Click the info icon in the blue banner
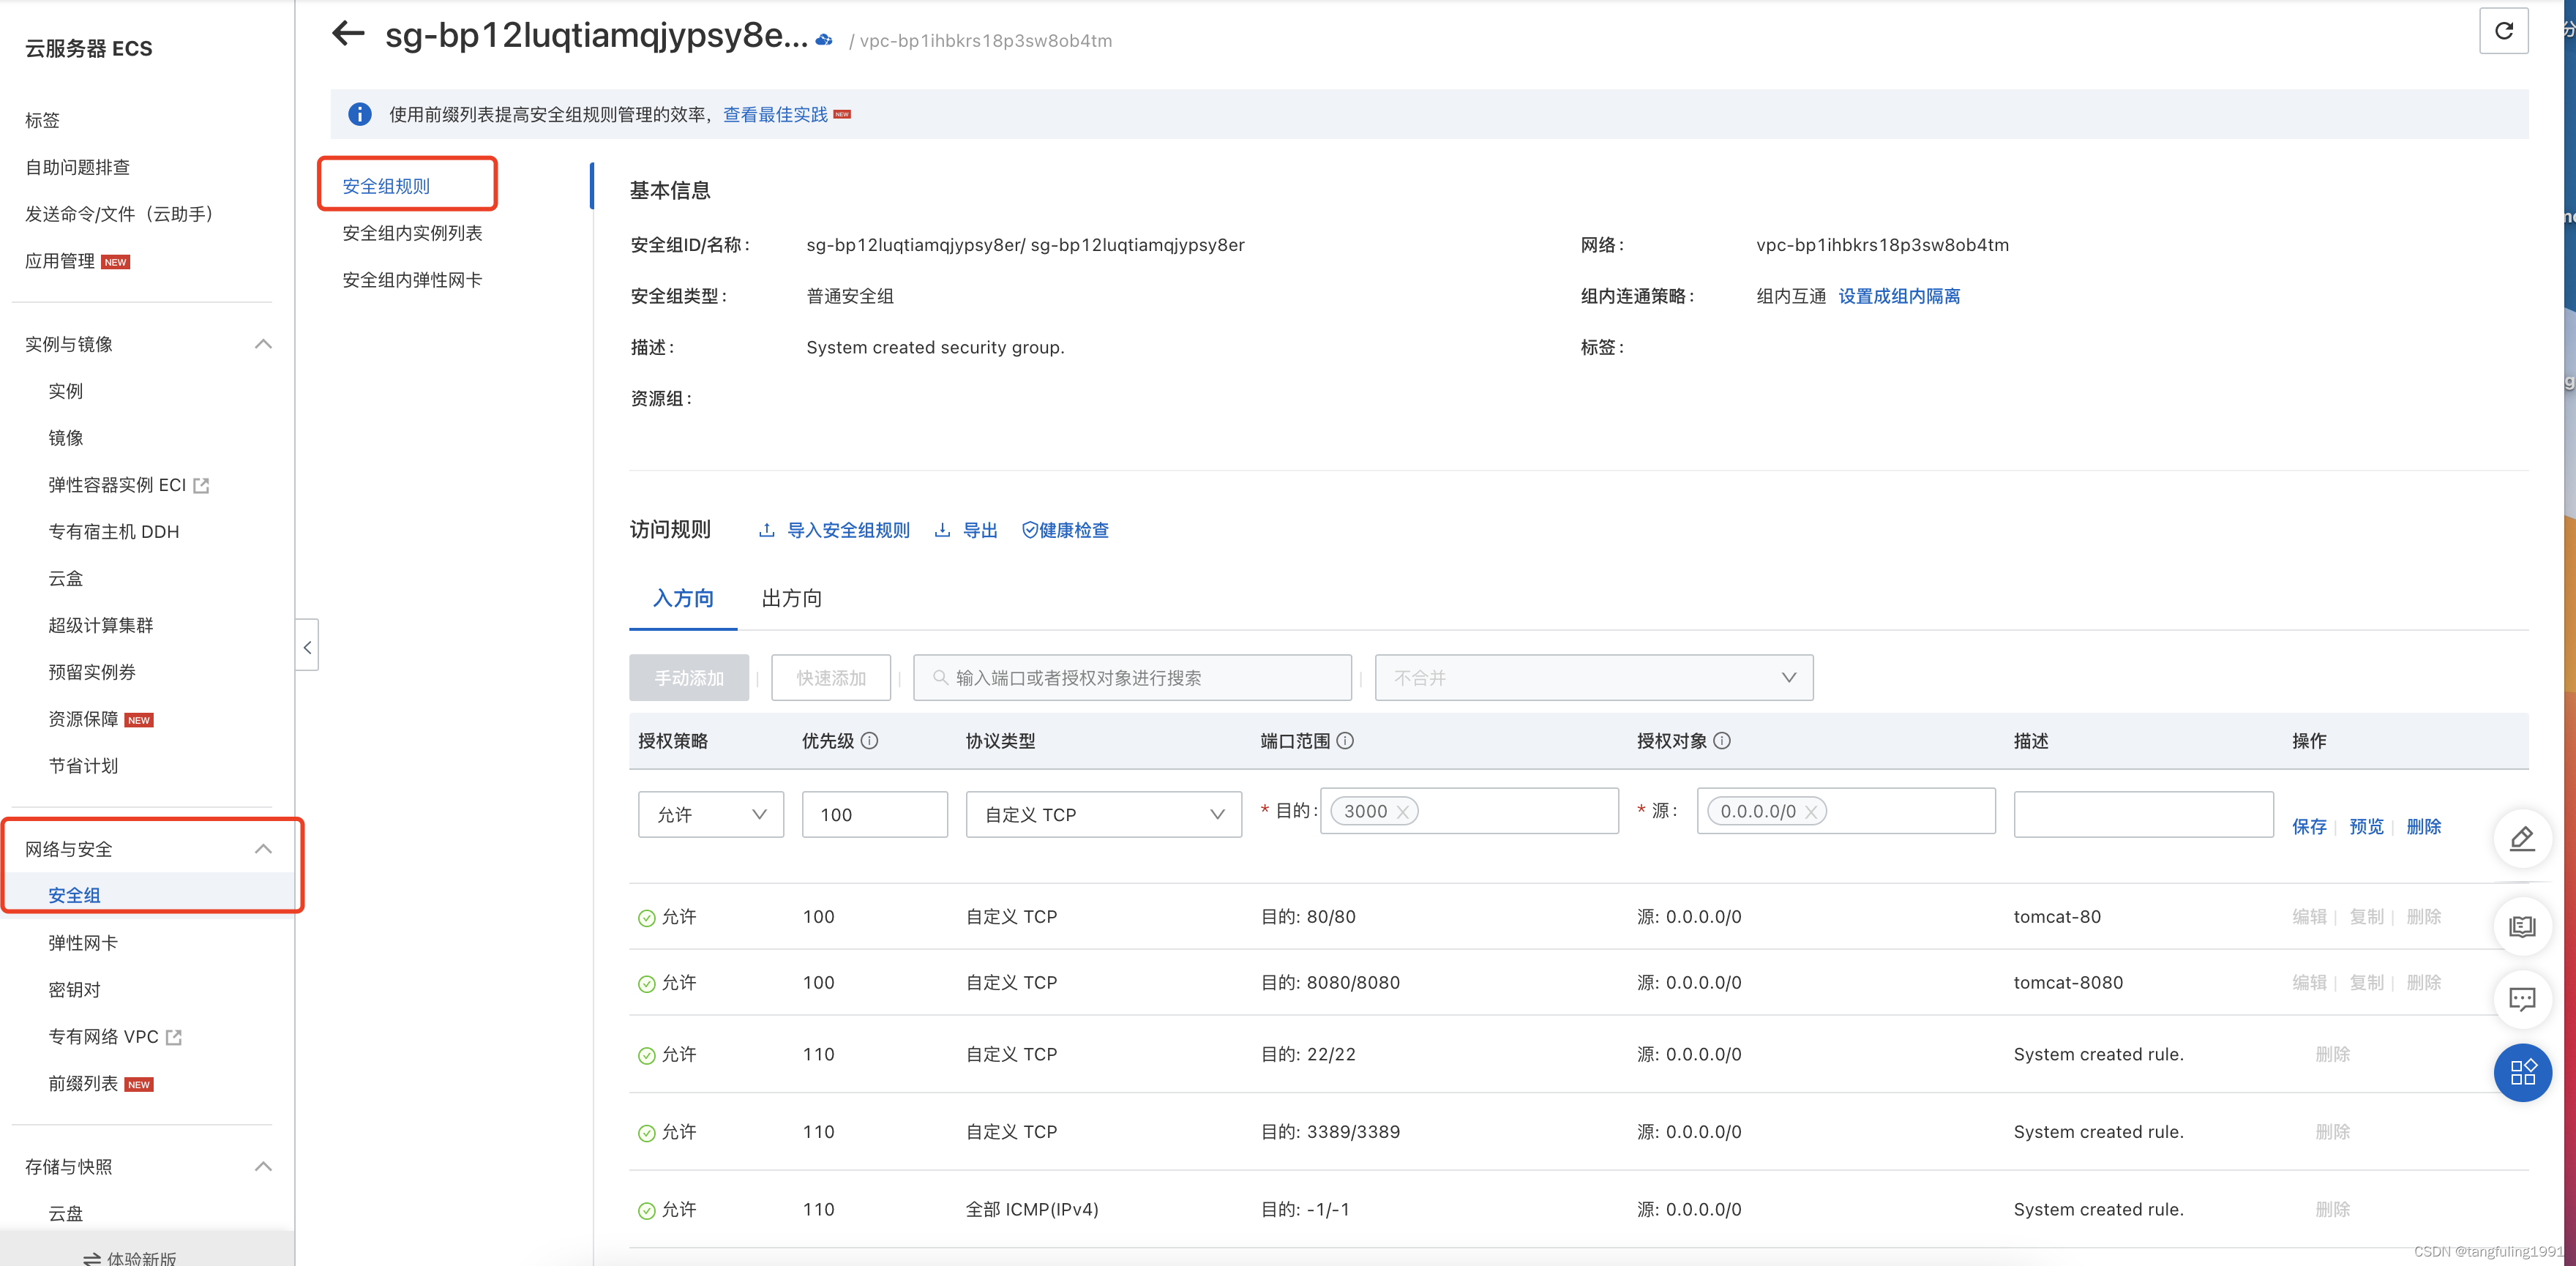The height and width of the screenshot is (1266, 2576). pos(360,114)
